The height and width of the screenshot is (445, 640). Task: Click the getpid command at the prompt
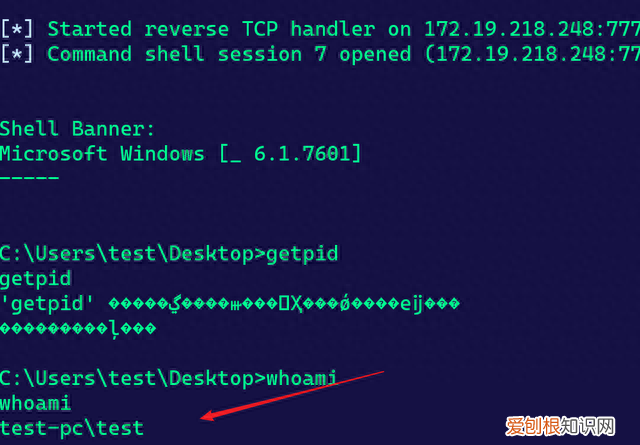302,254
